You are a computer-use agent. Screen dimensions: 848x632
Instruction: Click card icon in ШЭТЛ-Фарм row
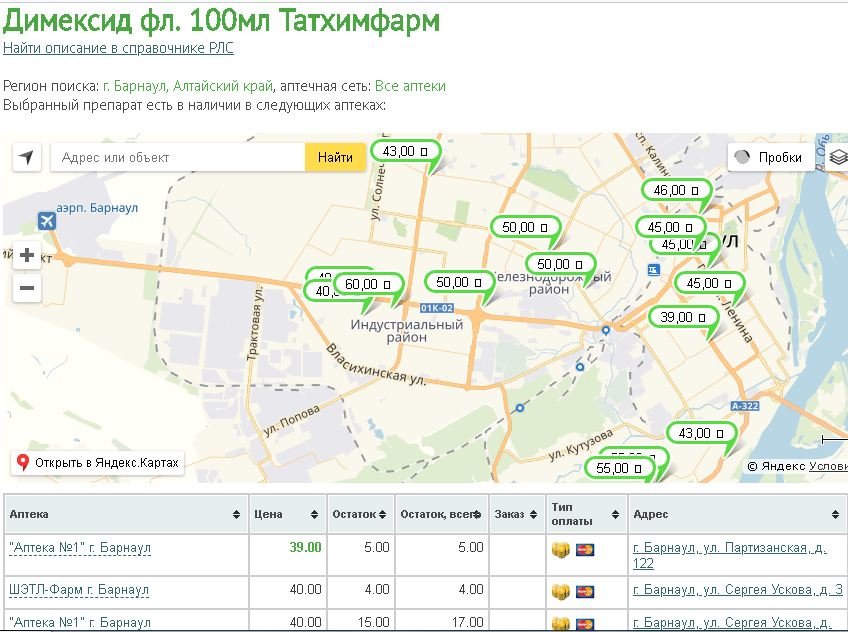click(585, 591)
